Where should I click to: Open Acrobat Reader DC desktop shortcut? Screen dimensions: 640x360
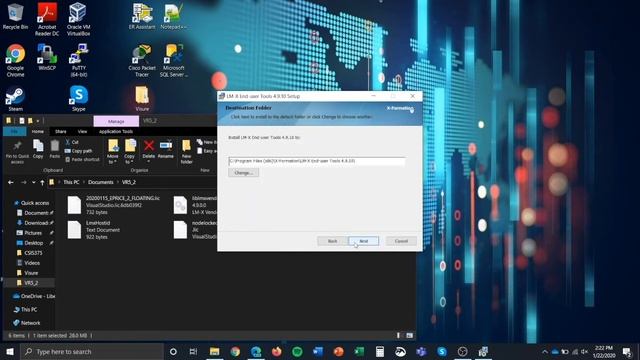47,19
